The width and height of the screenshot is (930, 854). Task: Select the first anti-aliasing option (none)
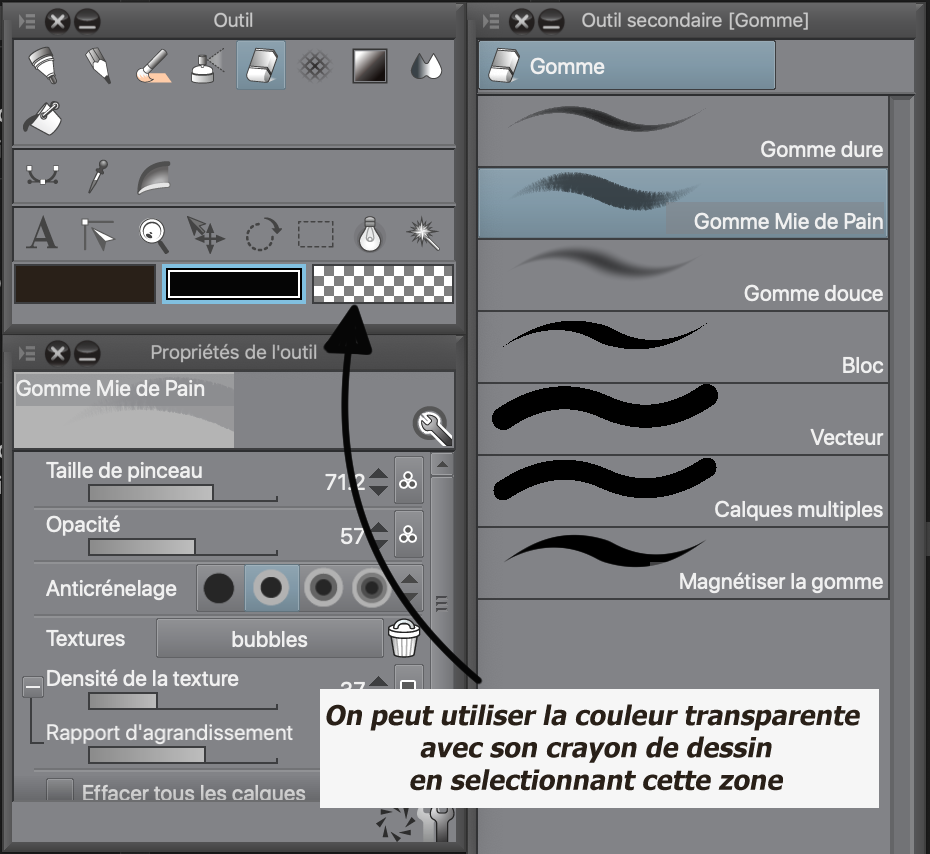pos(219,588)
